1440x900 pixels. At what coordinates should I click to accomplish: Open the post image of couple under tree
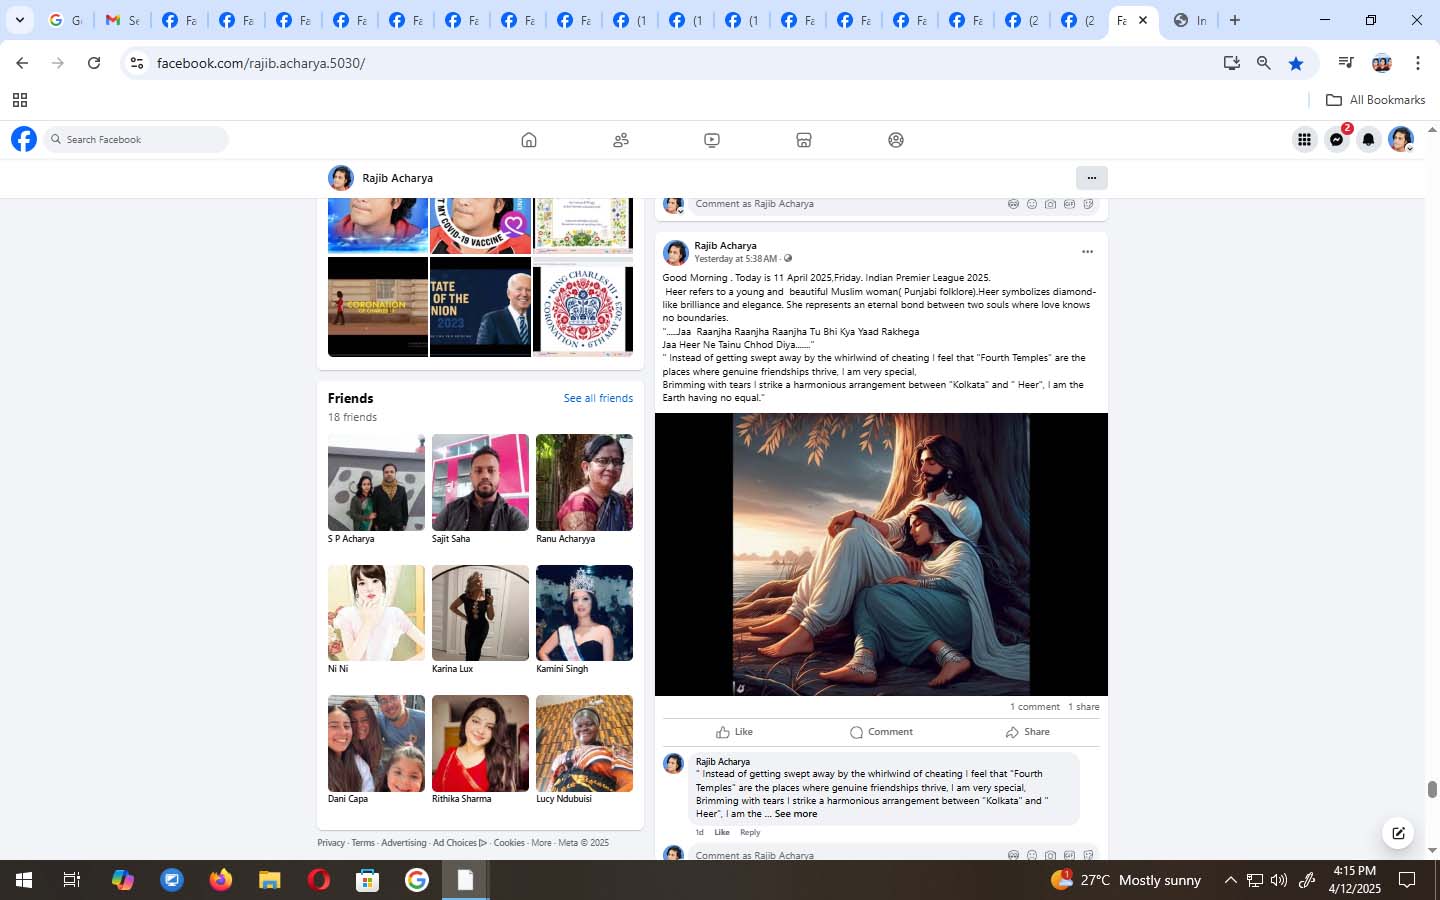click(881, 554)
